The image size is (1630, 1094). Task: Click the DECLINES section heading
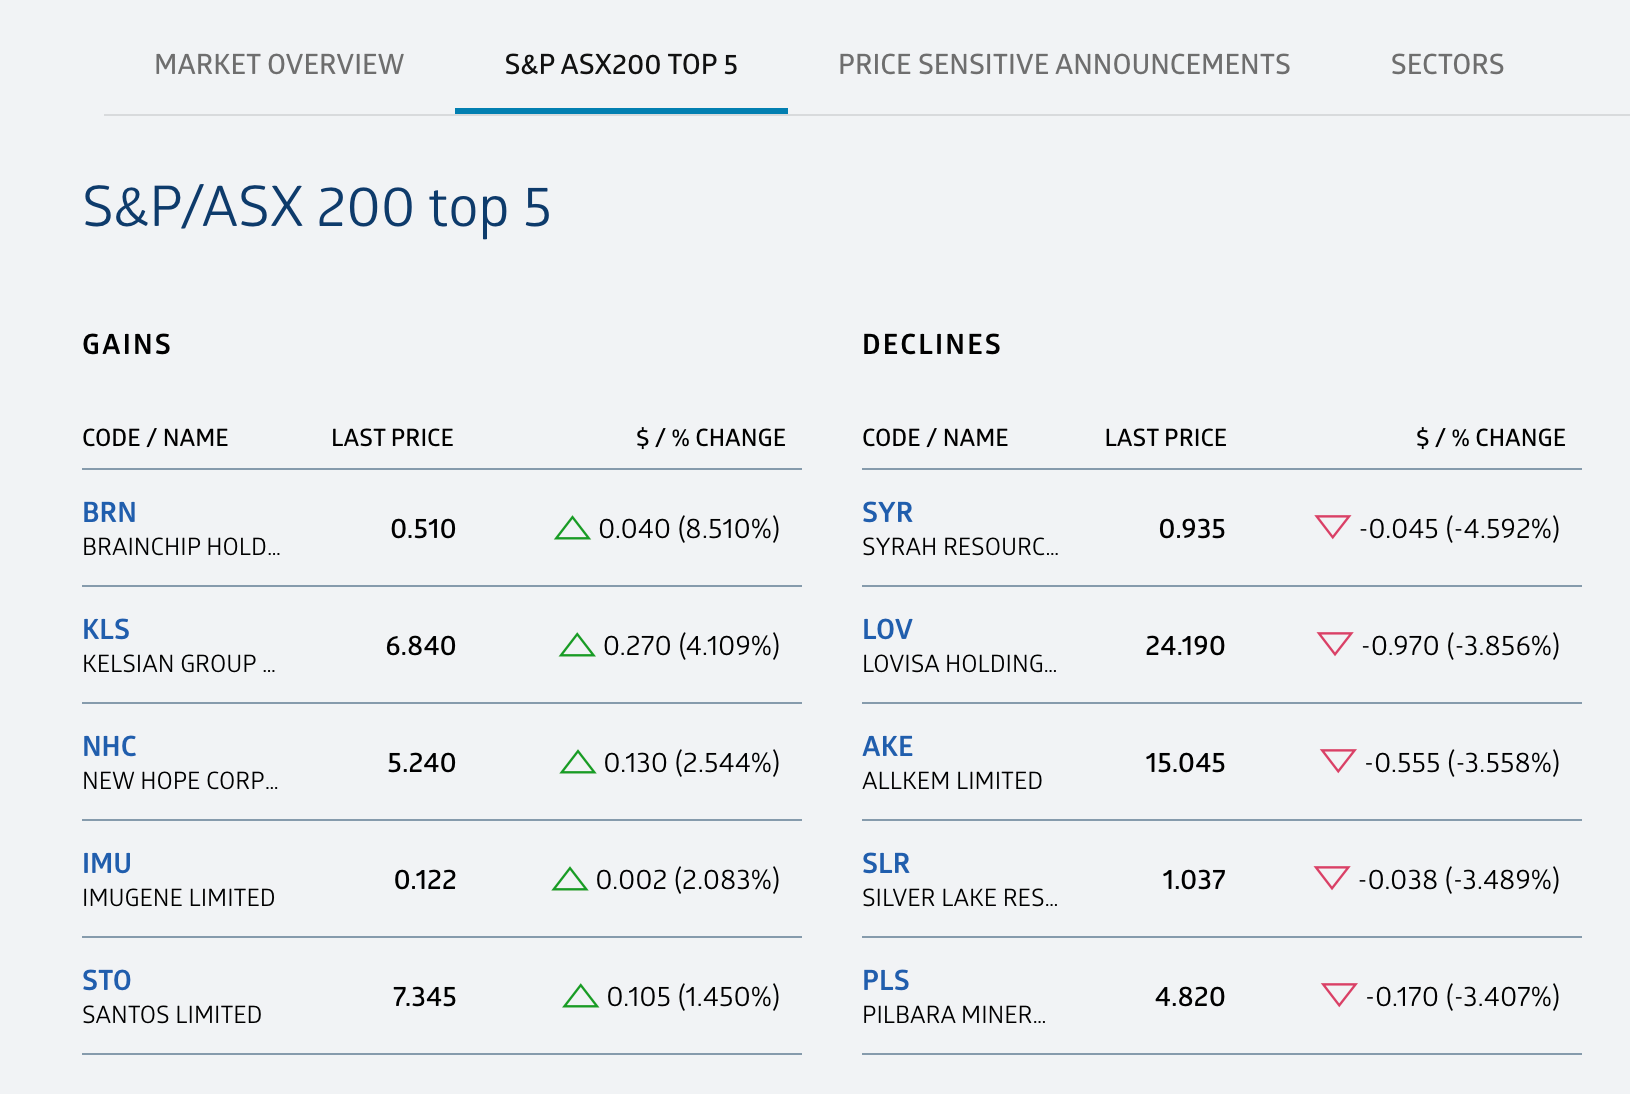[x=932, y=345]
